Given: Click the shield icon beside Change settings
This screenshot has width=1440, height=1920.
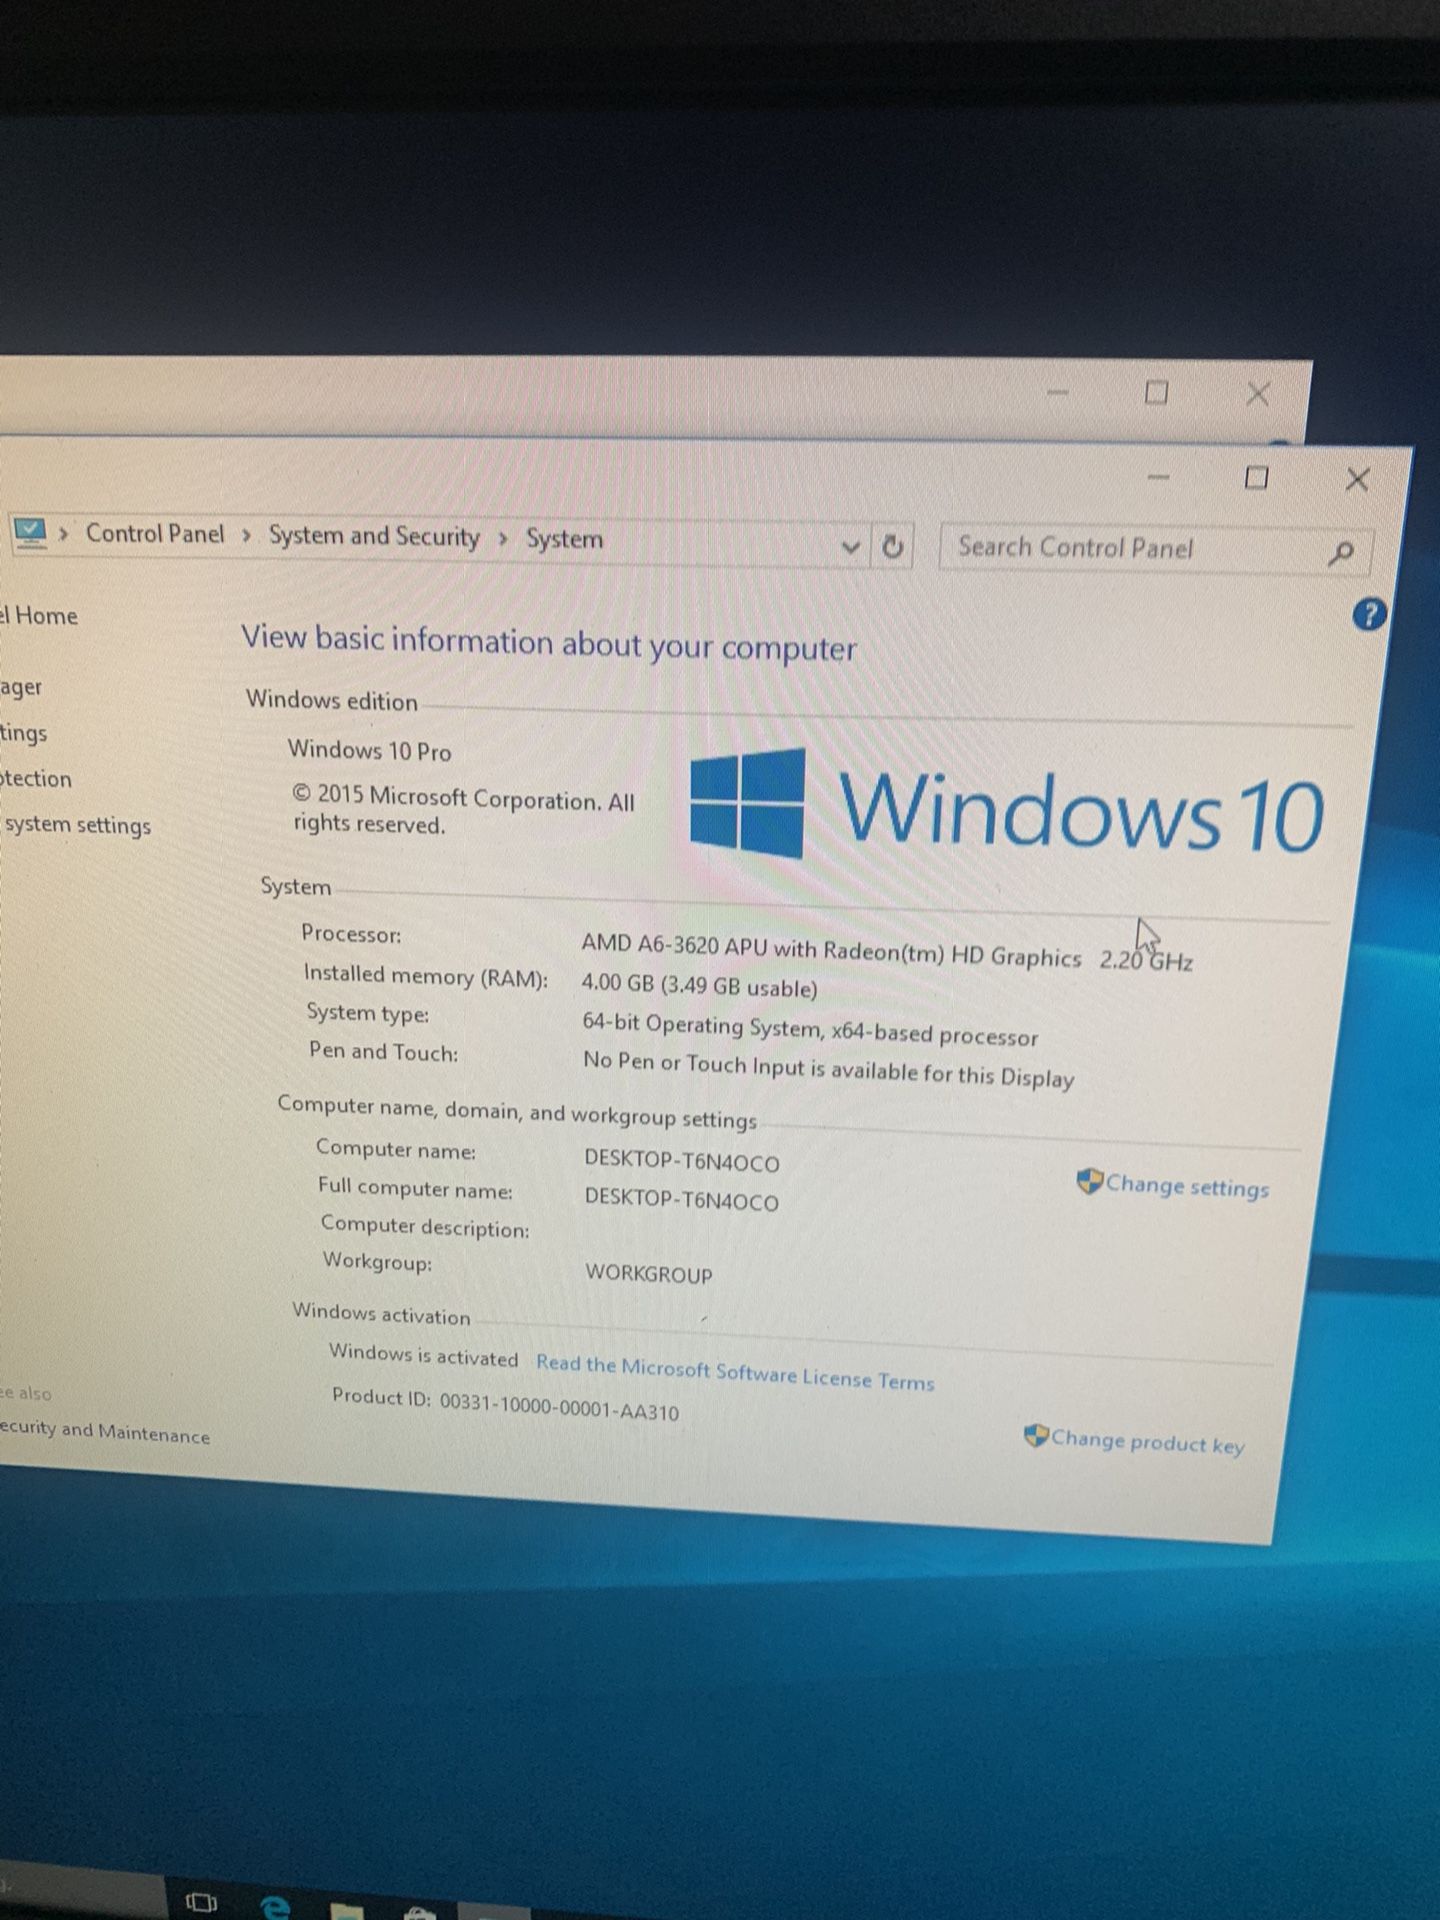Looking at the screenshot, I should coord(1089,1181).
